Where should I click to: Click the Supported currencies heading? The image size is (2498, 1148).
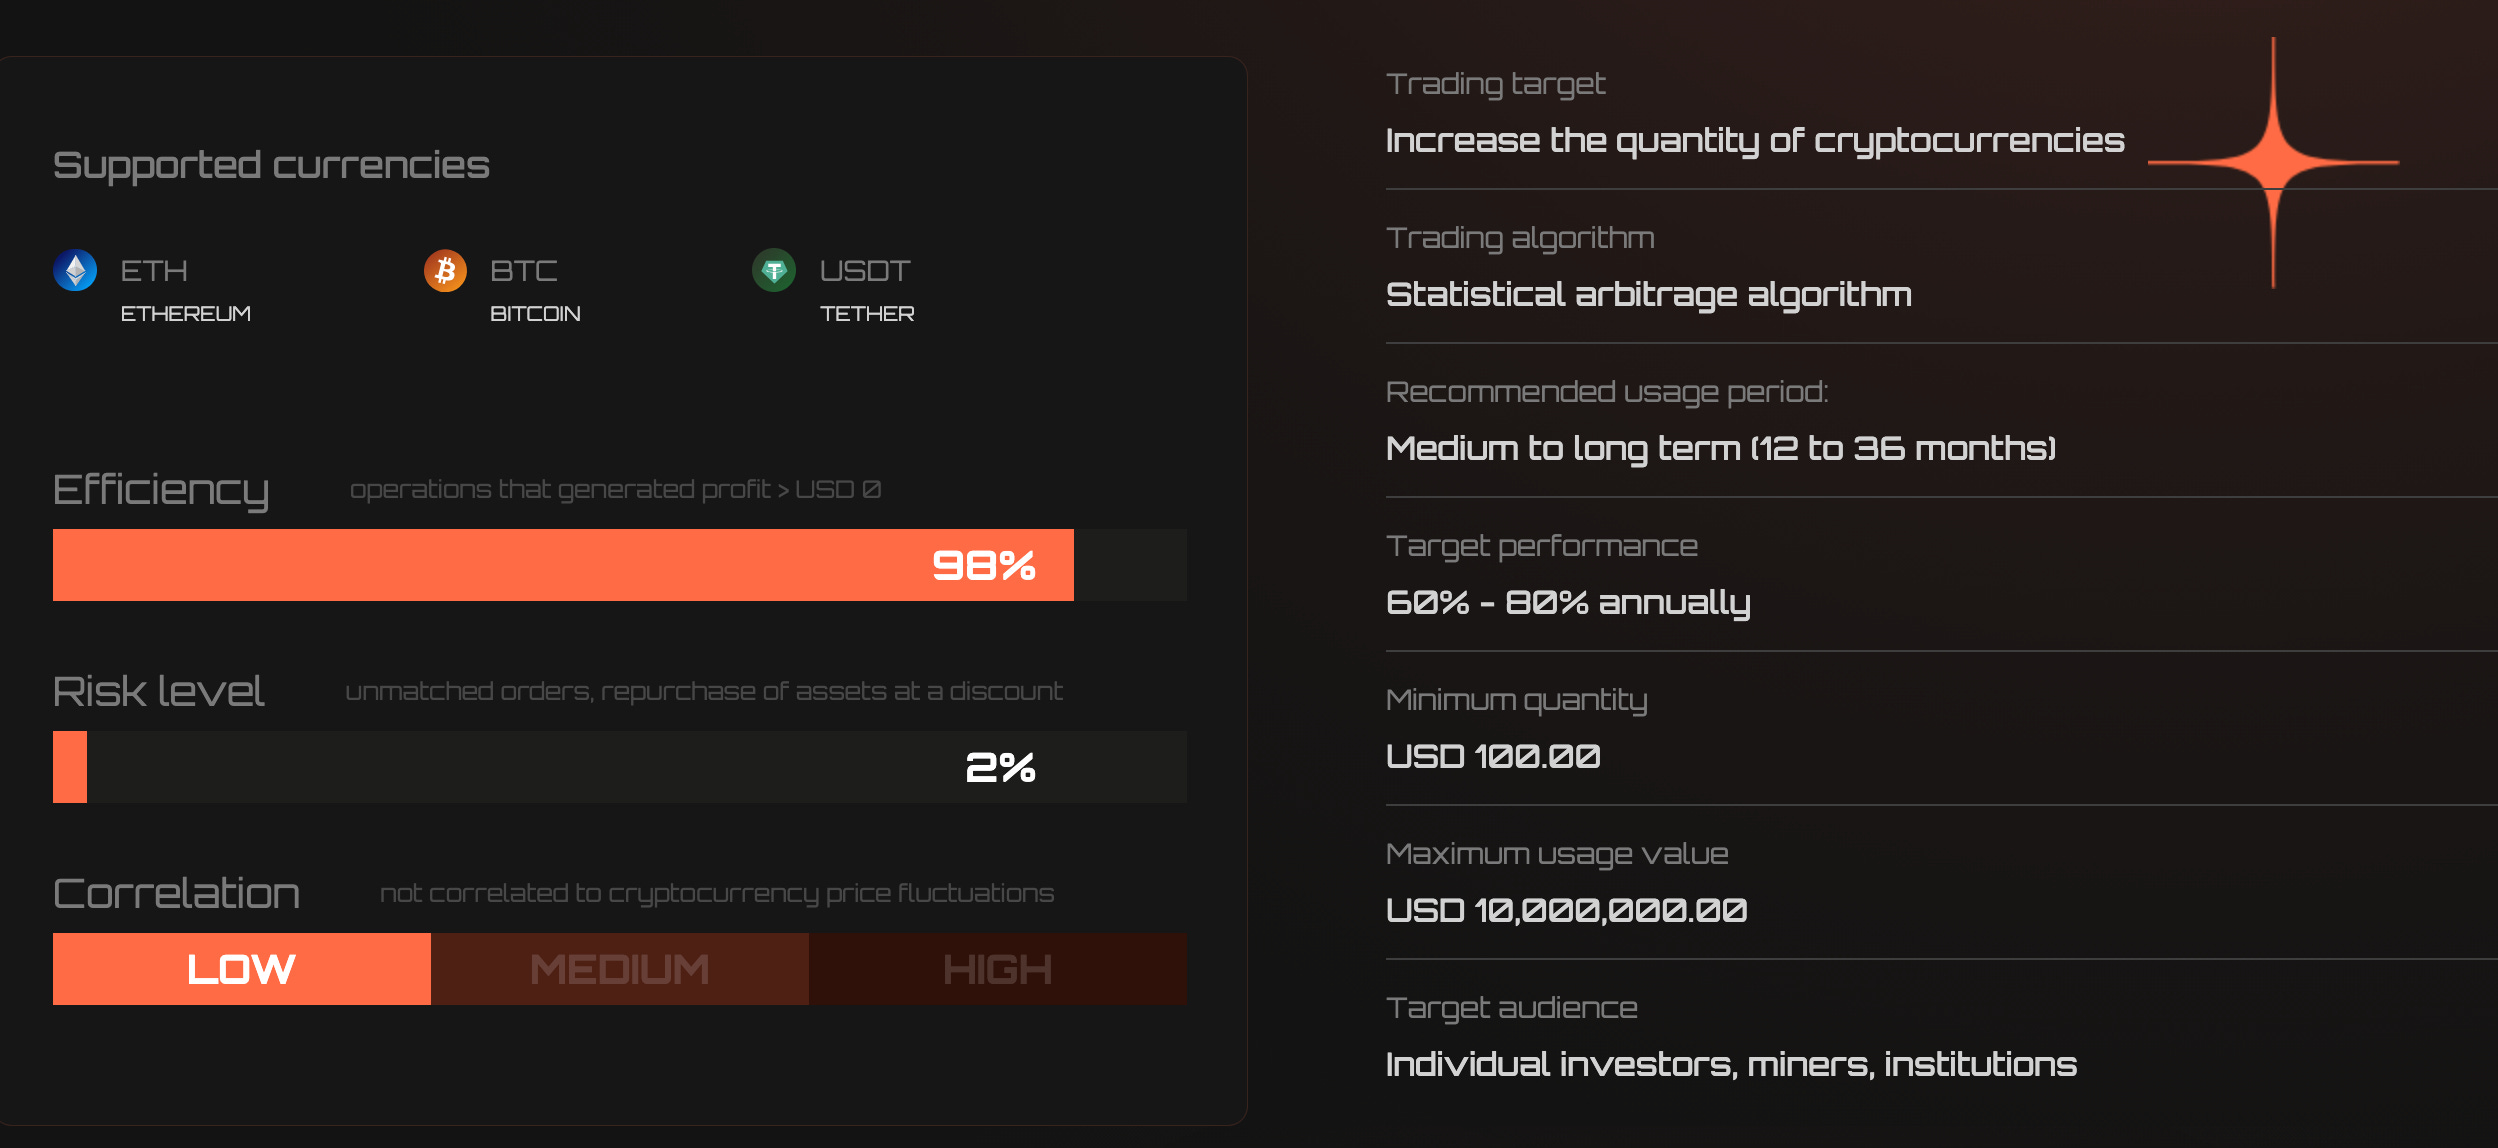[271, 165]
